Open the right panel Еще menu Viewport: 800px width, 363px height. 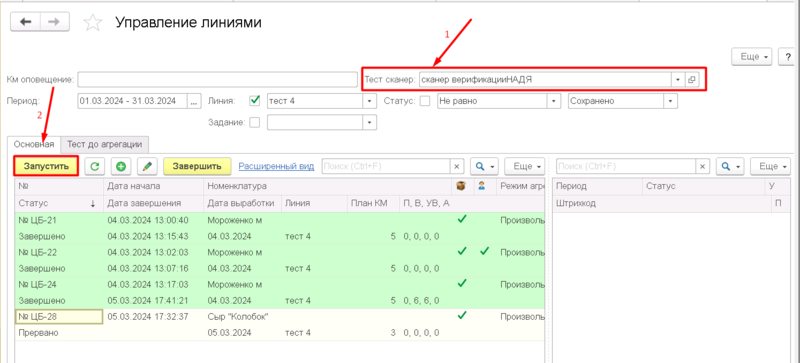point(770,166)
